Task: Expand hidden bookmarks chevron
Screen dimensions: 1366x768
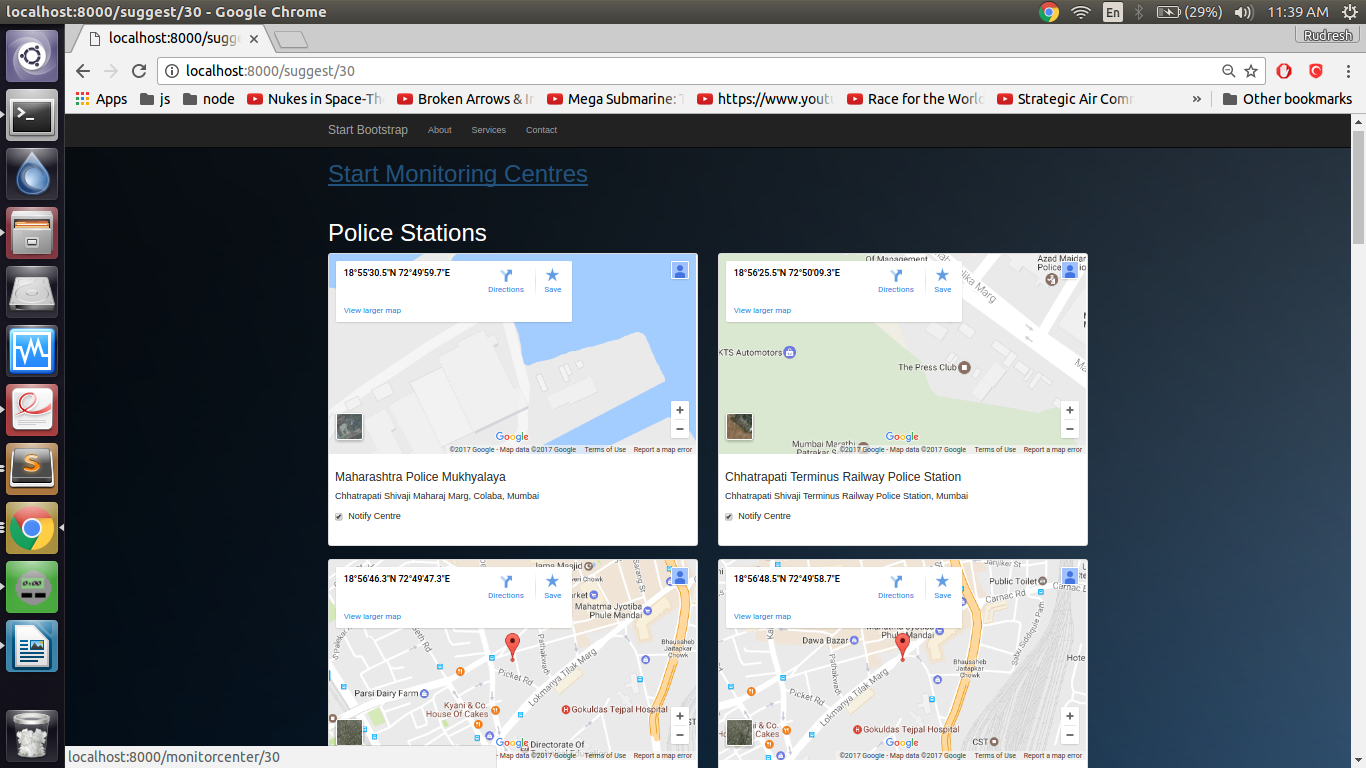Action: (x=1197, y=99)
